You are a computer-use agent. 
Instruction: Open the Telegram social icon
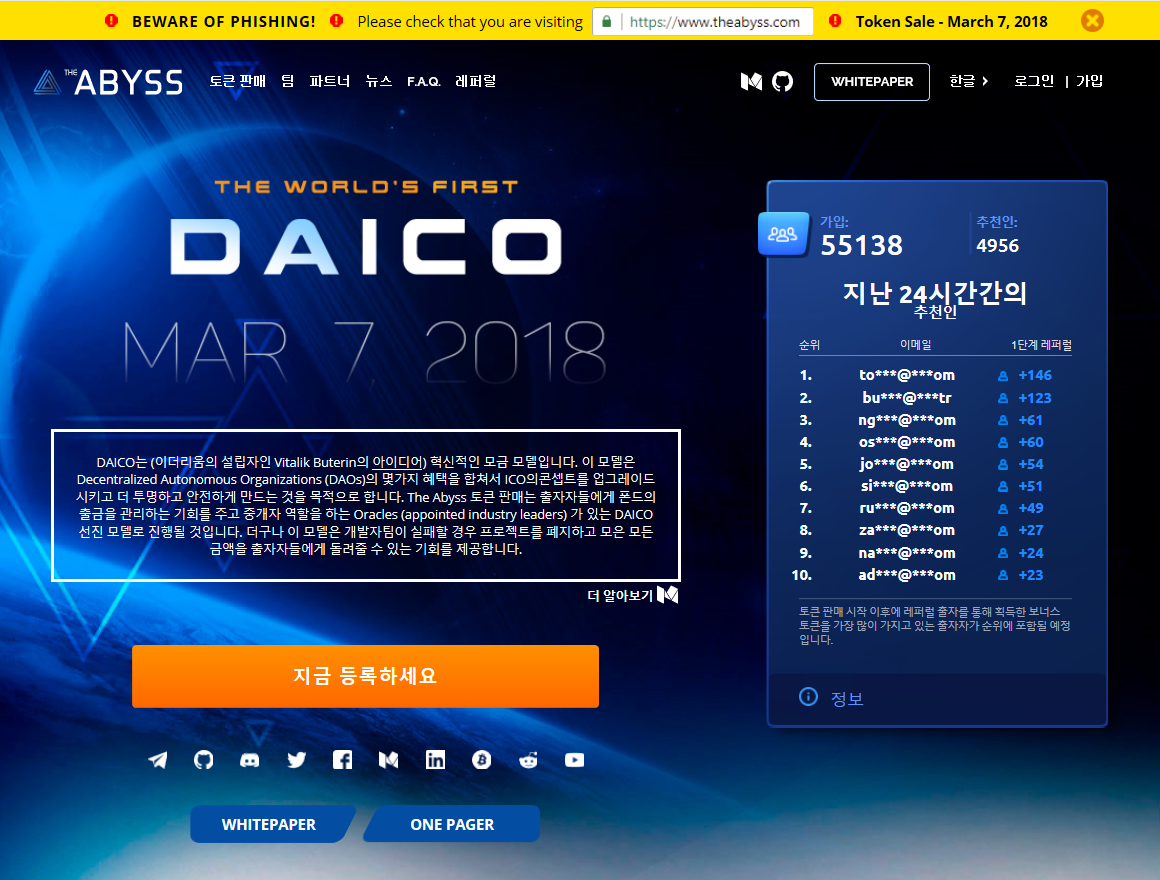158,759
